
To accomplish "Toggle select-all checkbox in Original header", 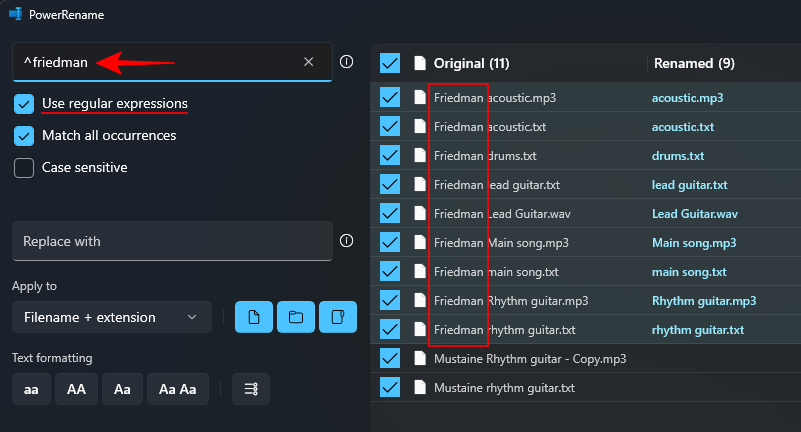I will click(x=390, y=63).
